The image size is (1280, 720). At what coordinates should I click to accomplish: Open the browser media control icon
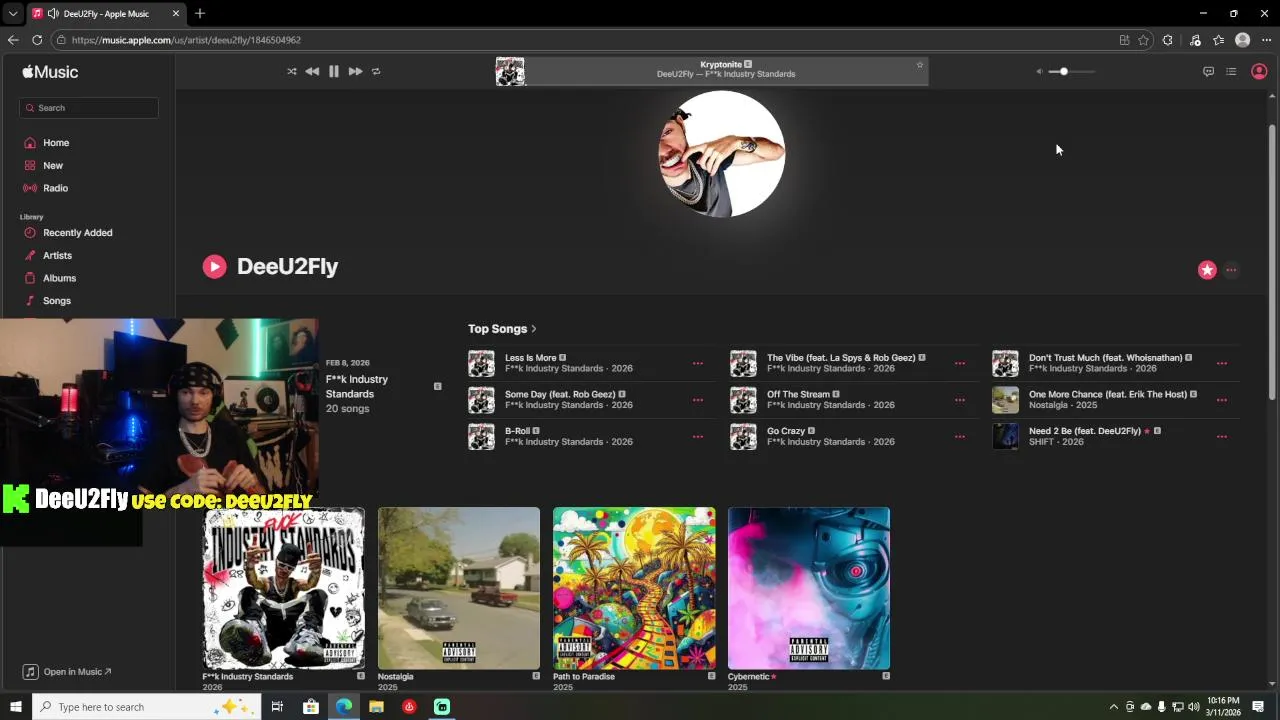pos(1195,40)
